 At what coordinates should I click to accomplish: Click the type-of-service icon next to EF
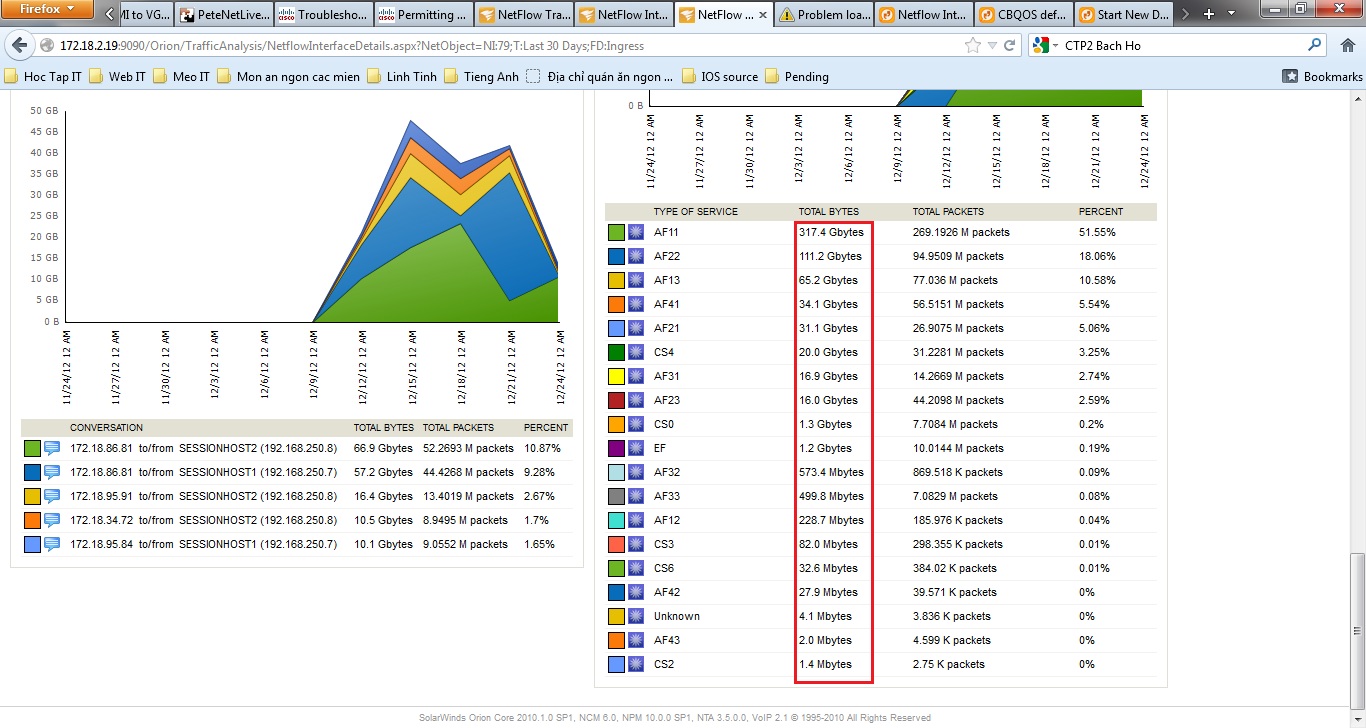click(x=636, y=448)
